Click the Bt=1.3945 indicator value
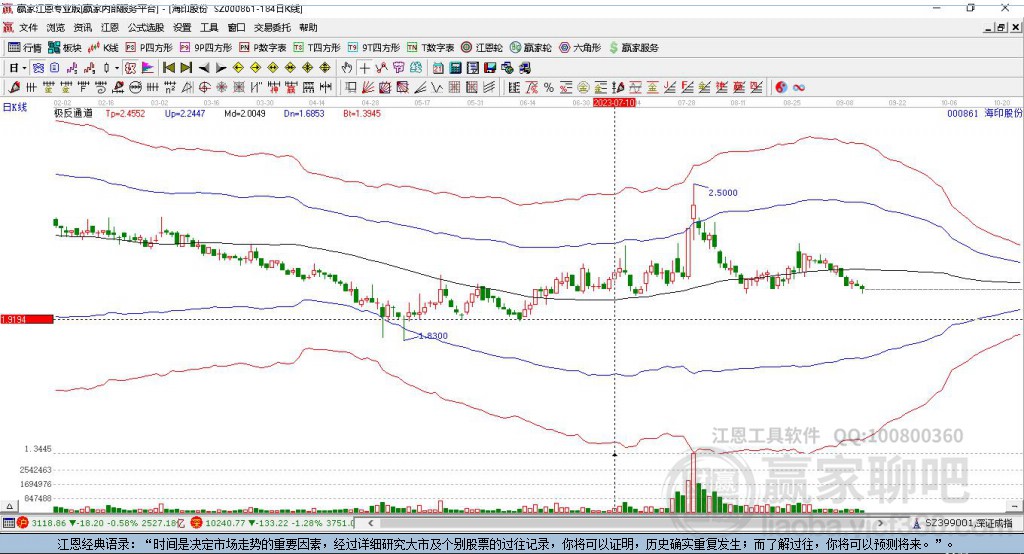 362,113
